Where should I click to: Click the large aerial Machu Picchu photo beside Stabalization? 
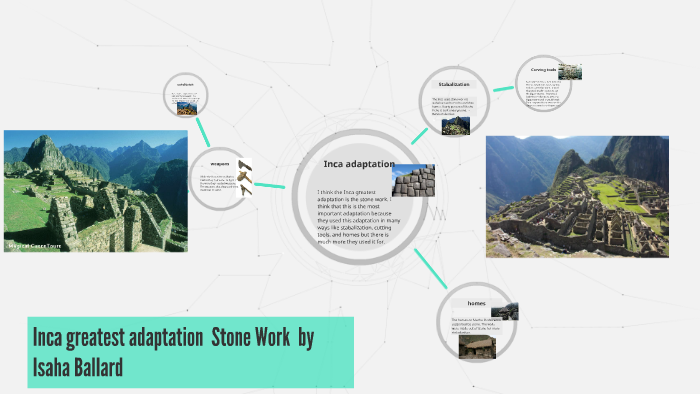click(577, 197)
